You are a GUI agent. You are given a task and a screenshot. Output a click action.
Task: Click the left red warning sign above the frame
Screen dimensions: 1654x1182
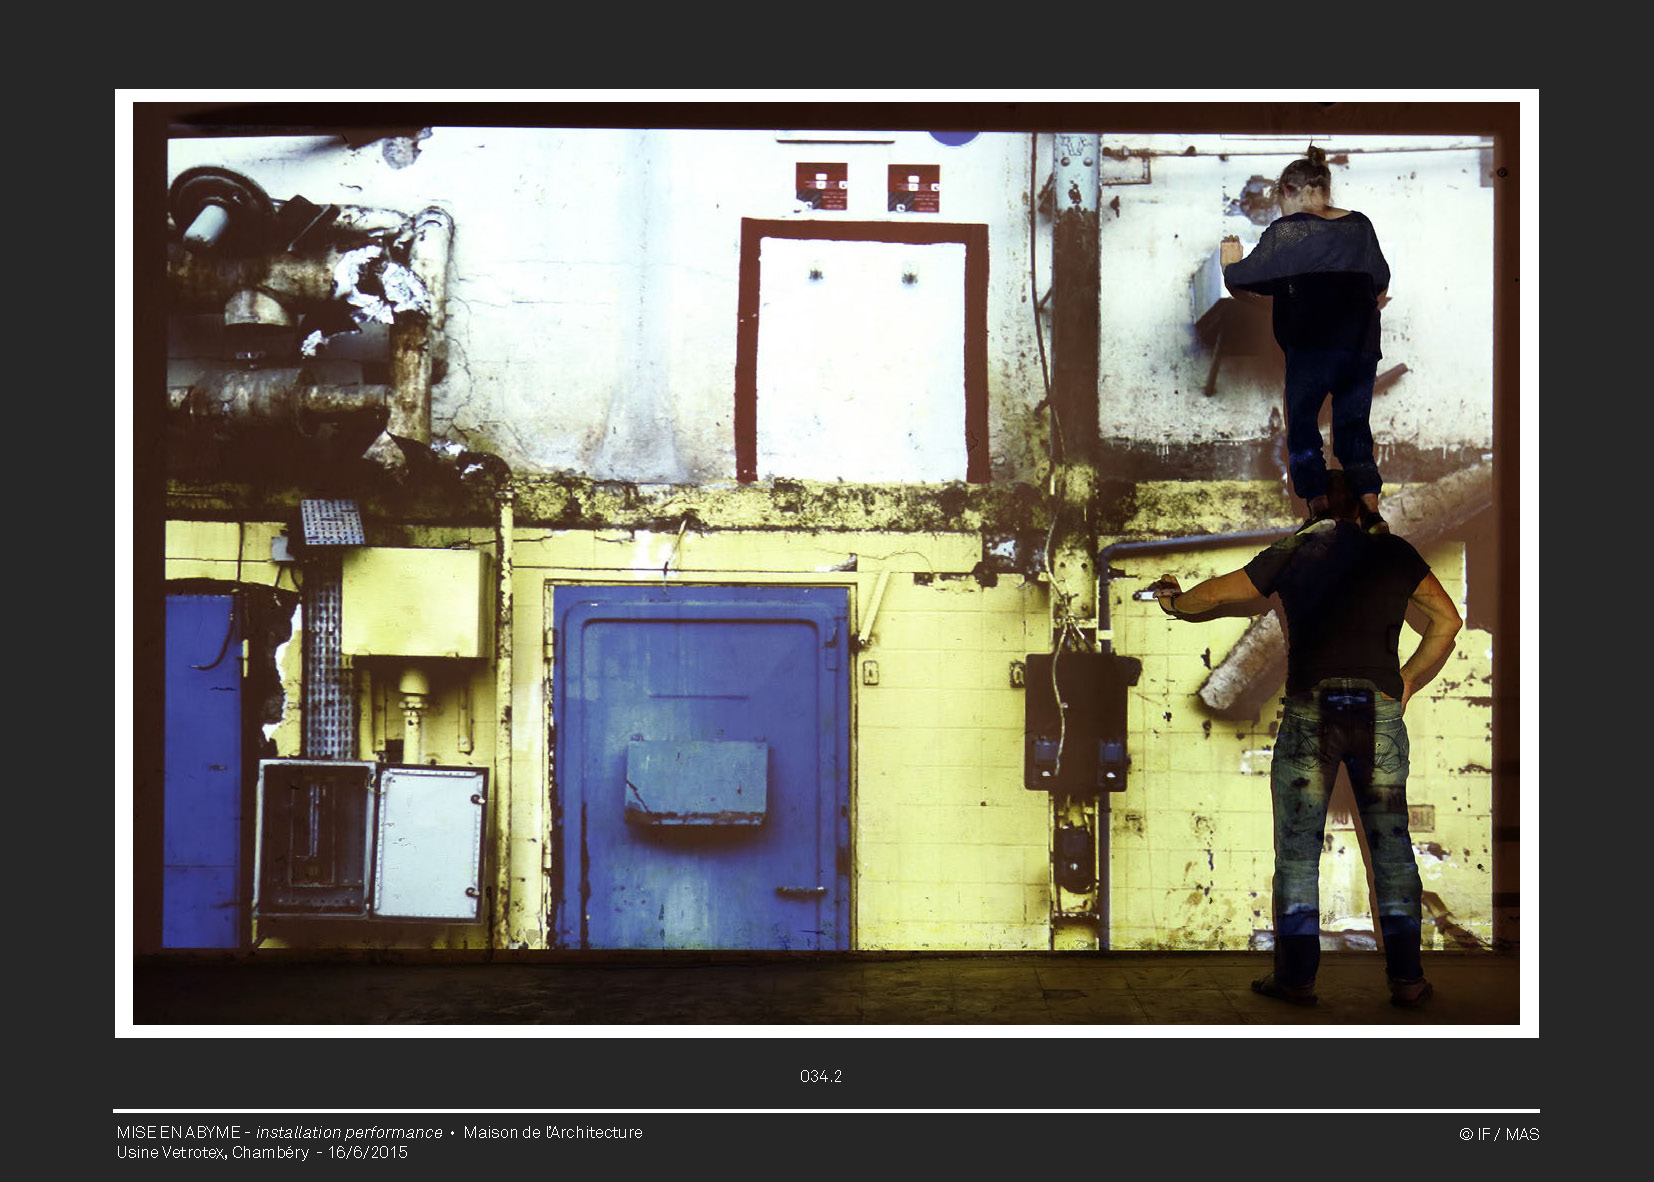click(x=821, y=187)
